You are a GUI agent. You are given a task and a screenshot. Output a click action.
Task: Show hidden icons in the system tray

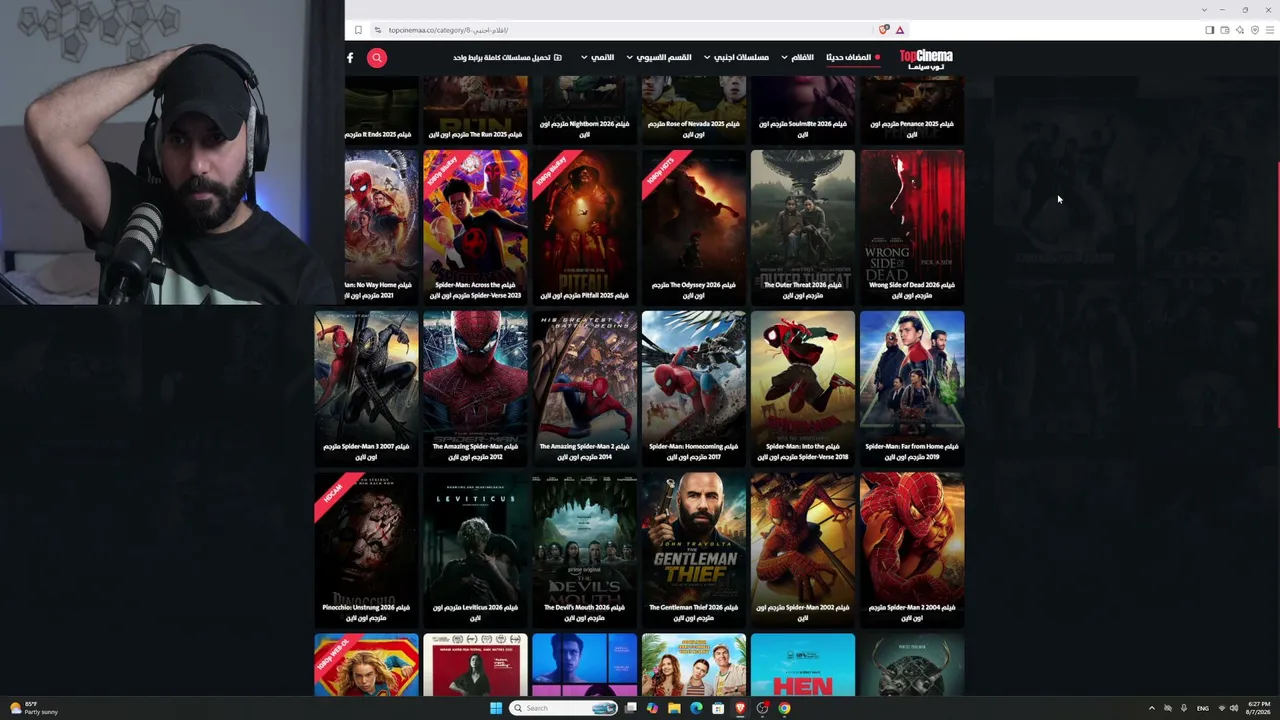pos(1151,708)
